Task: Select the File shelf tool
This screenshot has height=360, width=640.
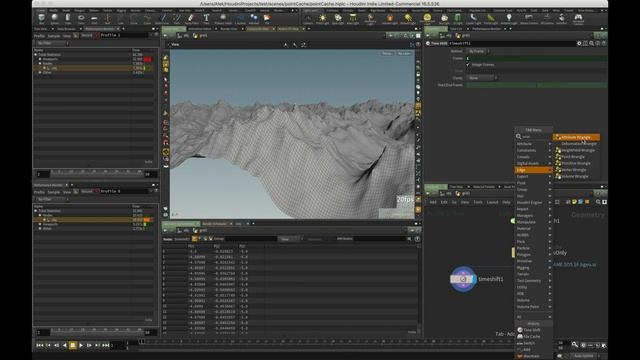Action: tap(267, 18)
